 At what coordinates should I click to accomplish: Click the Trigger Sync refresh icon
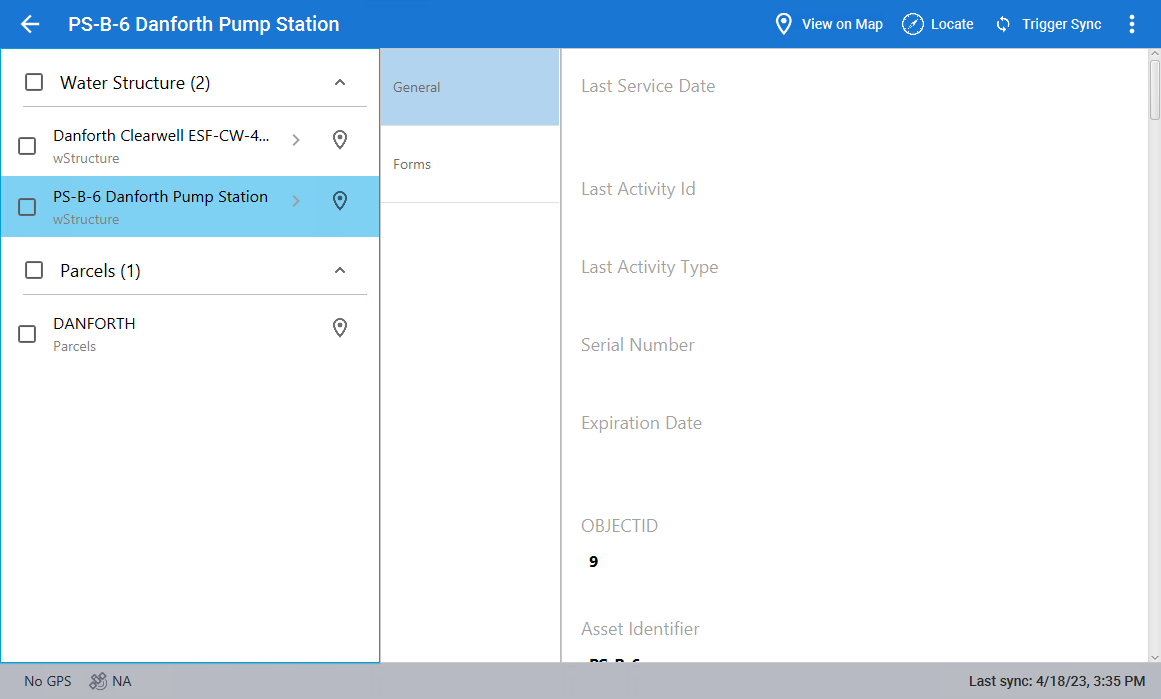[x=1003, y=24]
